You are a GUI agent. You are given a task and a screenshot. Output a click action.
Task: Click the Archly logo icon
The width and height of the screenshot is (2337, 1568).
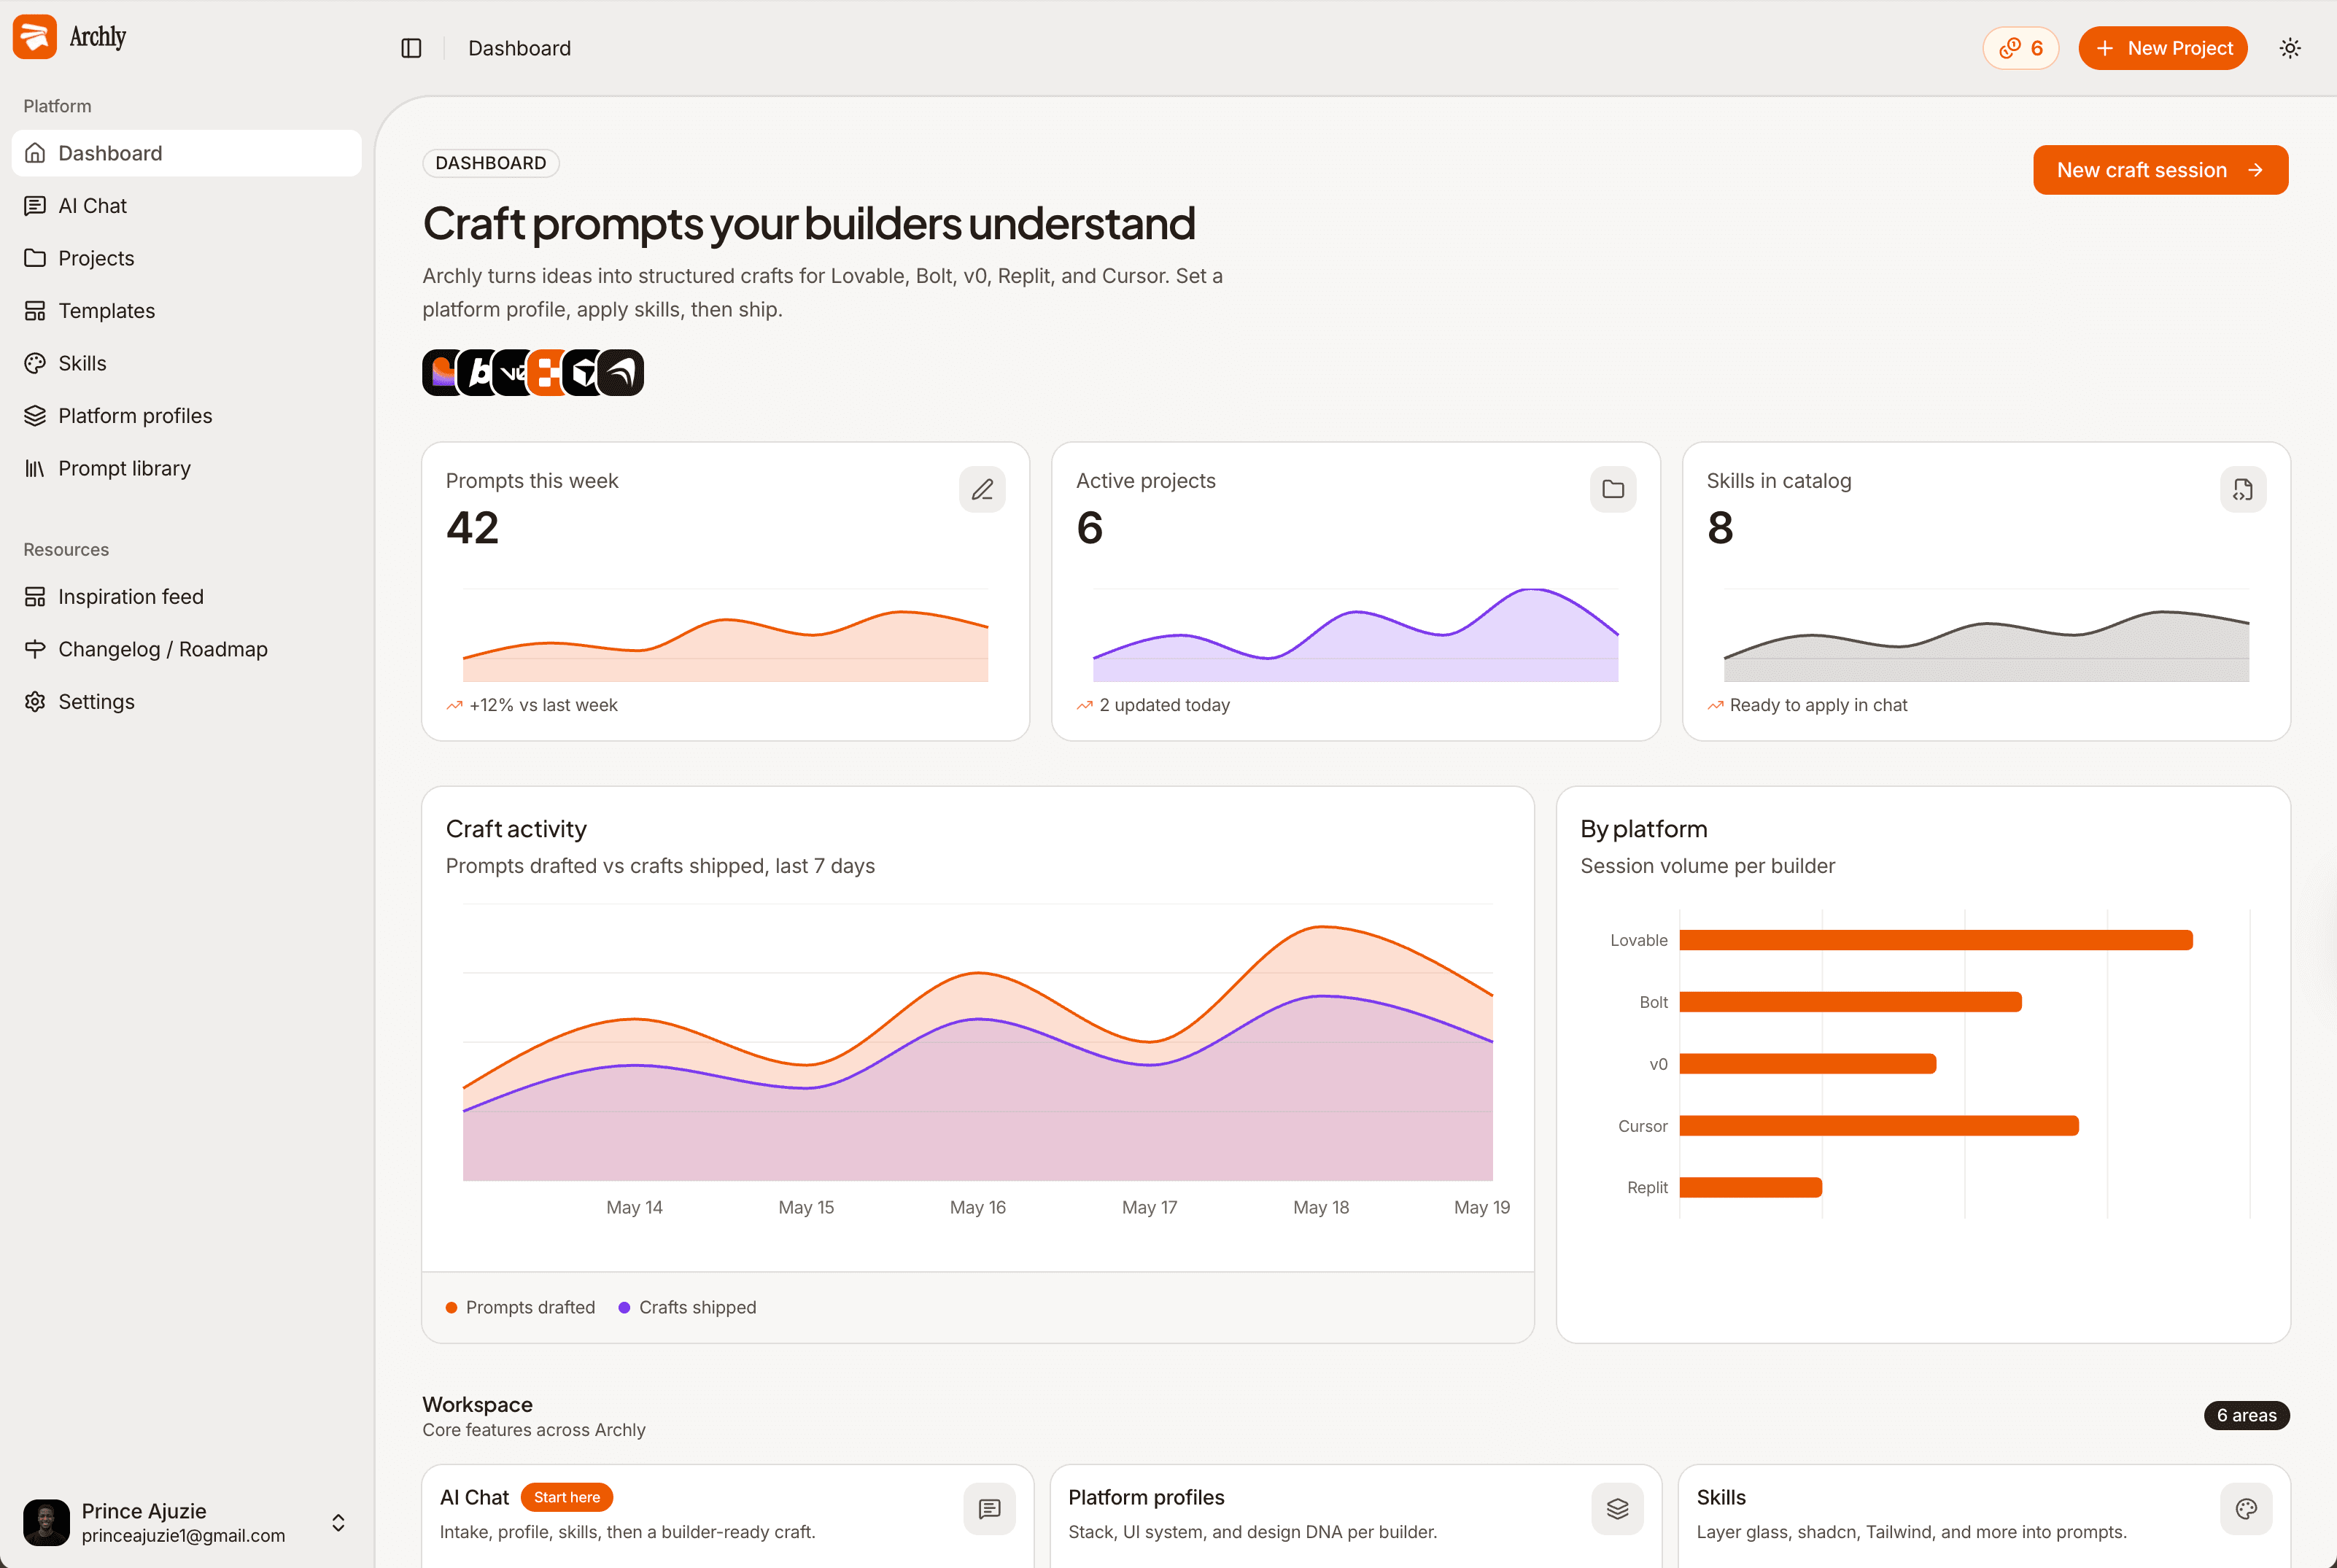tap(35, 37)
